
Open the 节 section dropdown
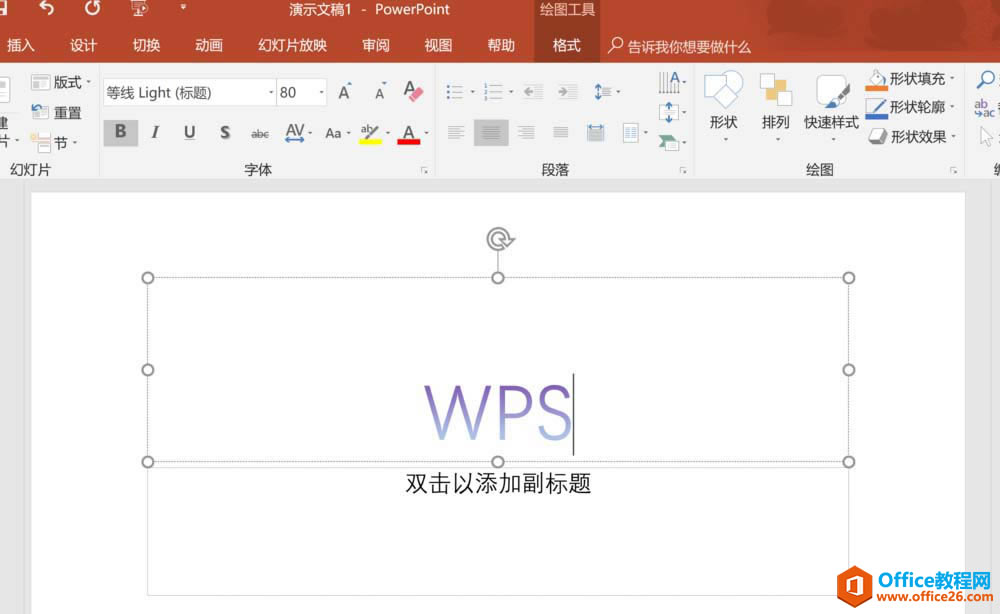54,142
